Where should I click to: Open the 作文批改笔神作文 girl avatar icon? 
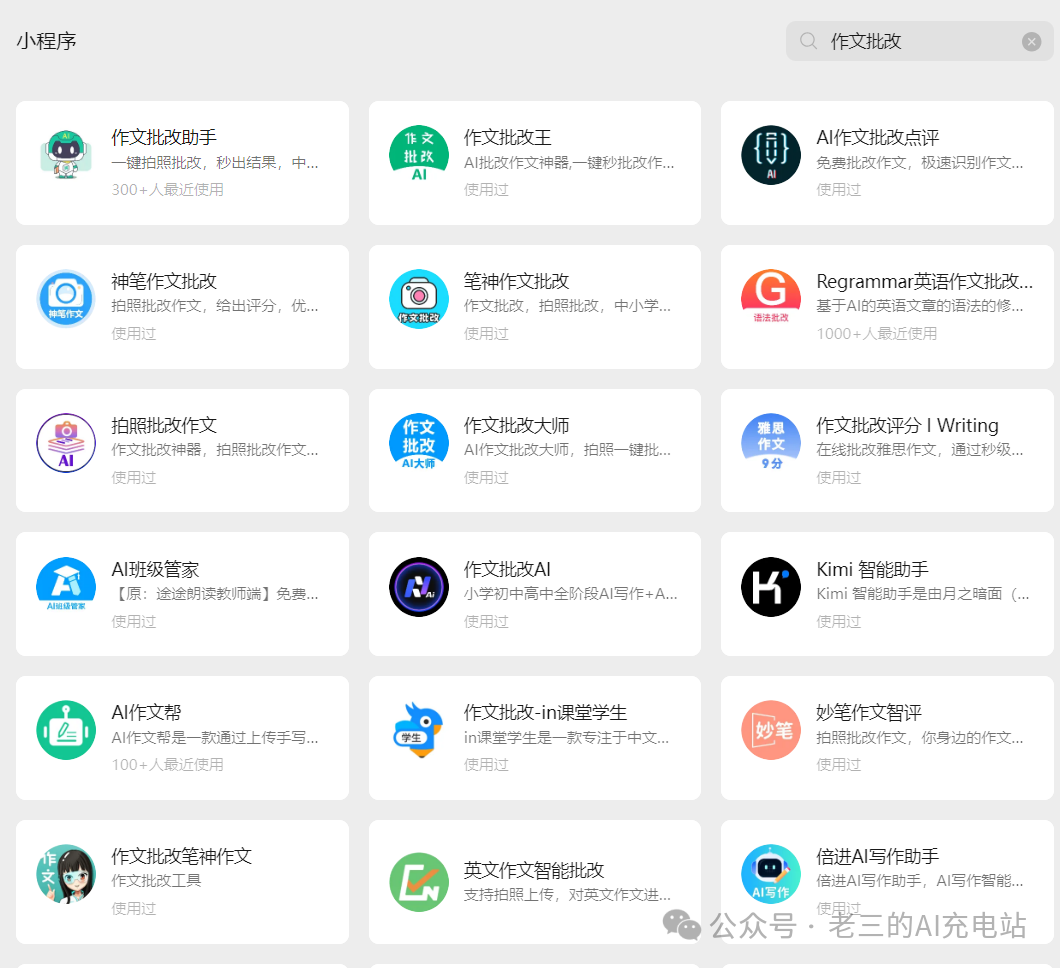pyautogui.click(x=66, y=874)
